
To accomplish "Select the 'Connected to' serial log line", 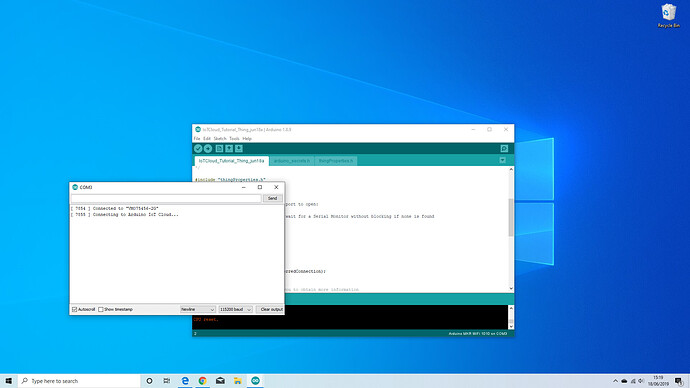I will [114, 209].
